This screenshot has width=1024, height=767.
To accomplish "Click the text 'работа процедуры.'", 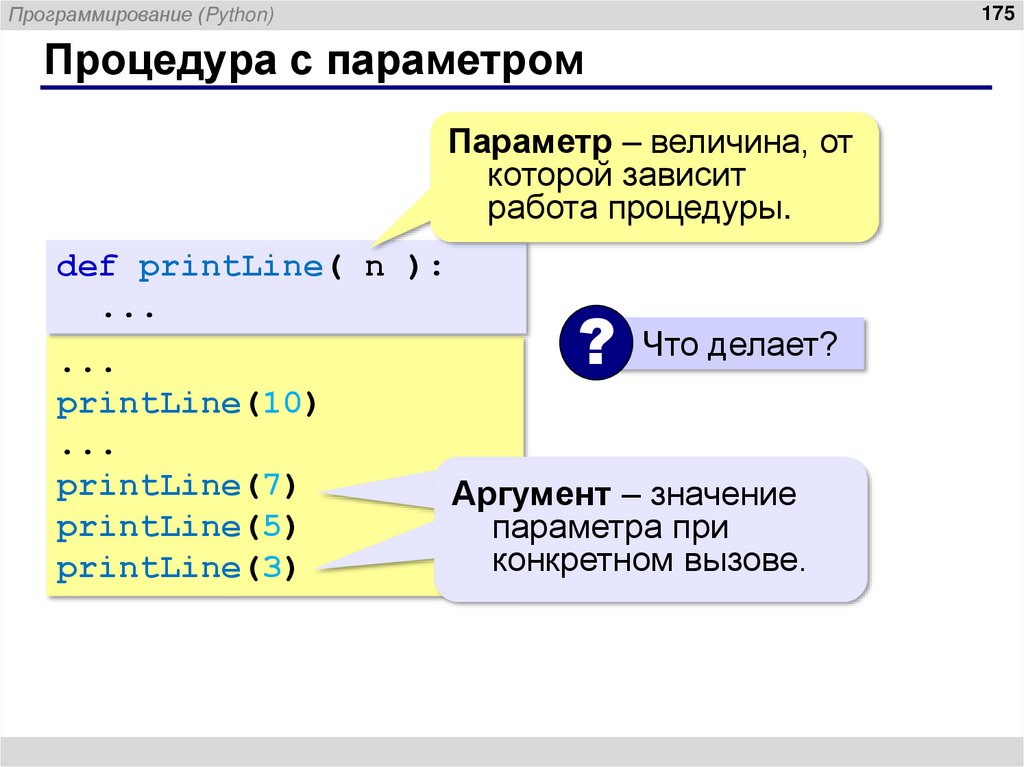I will point(639,208).
